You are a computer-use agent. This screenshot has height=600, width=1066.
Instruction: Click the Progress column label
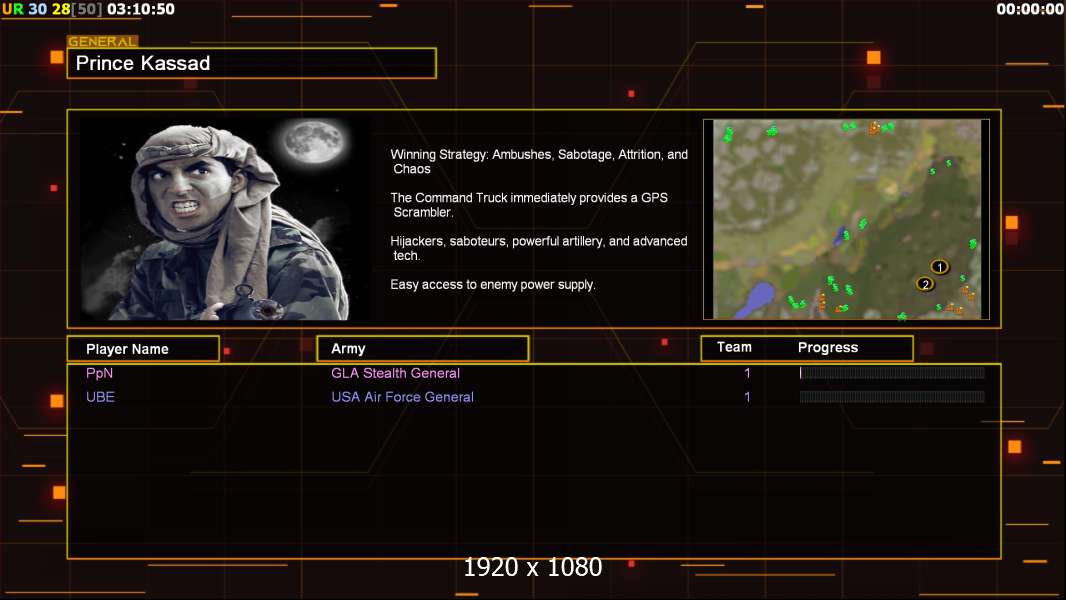[x=827, y=347]
